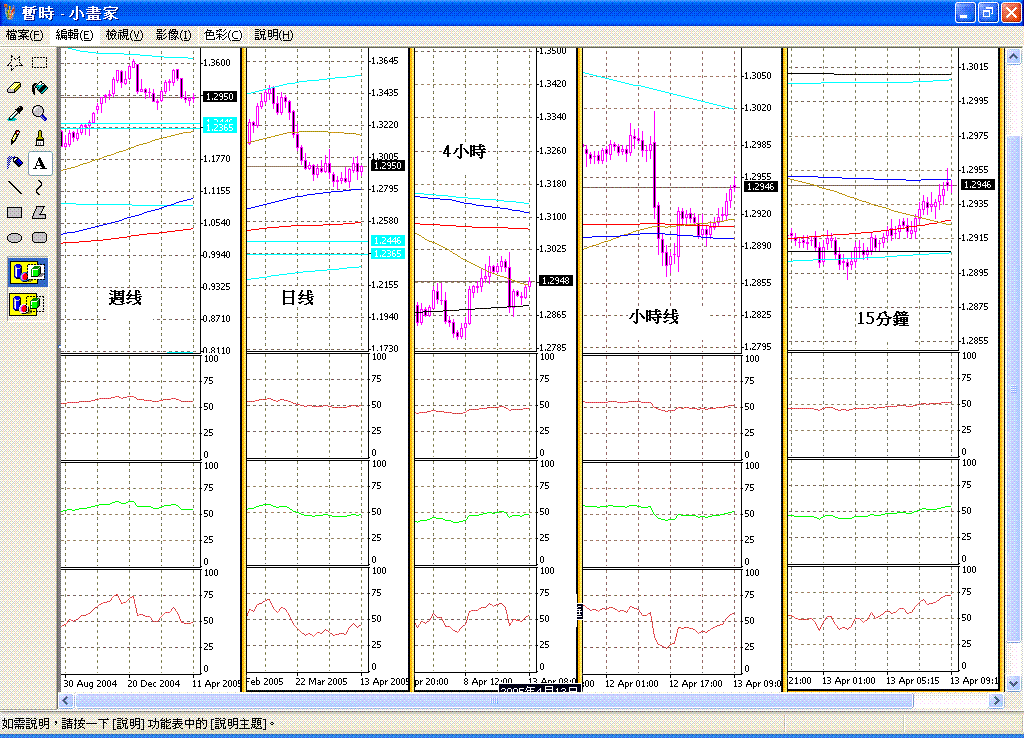Click the horizontal scrollbar left arrow
The width and height of the screenshot is (1024, 738).
click(65, 701)
